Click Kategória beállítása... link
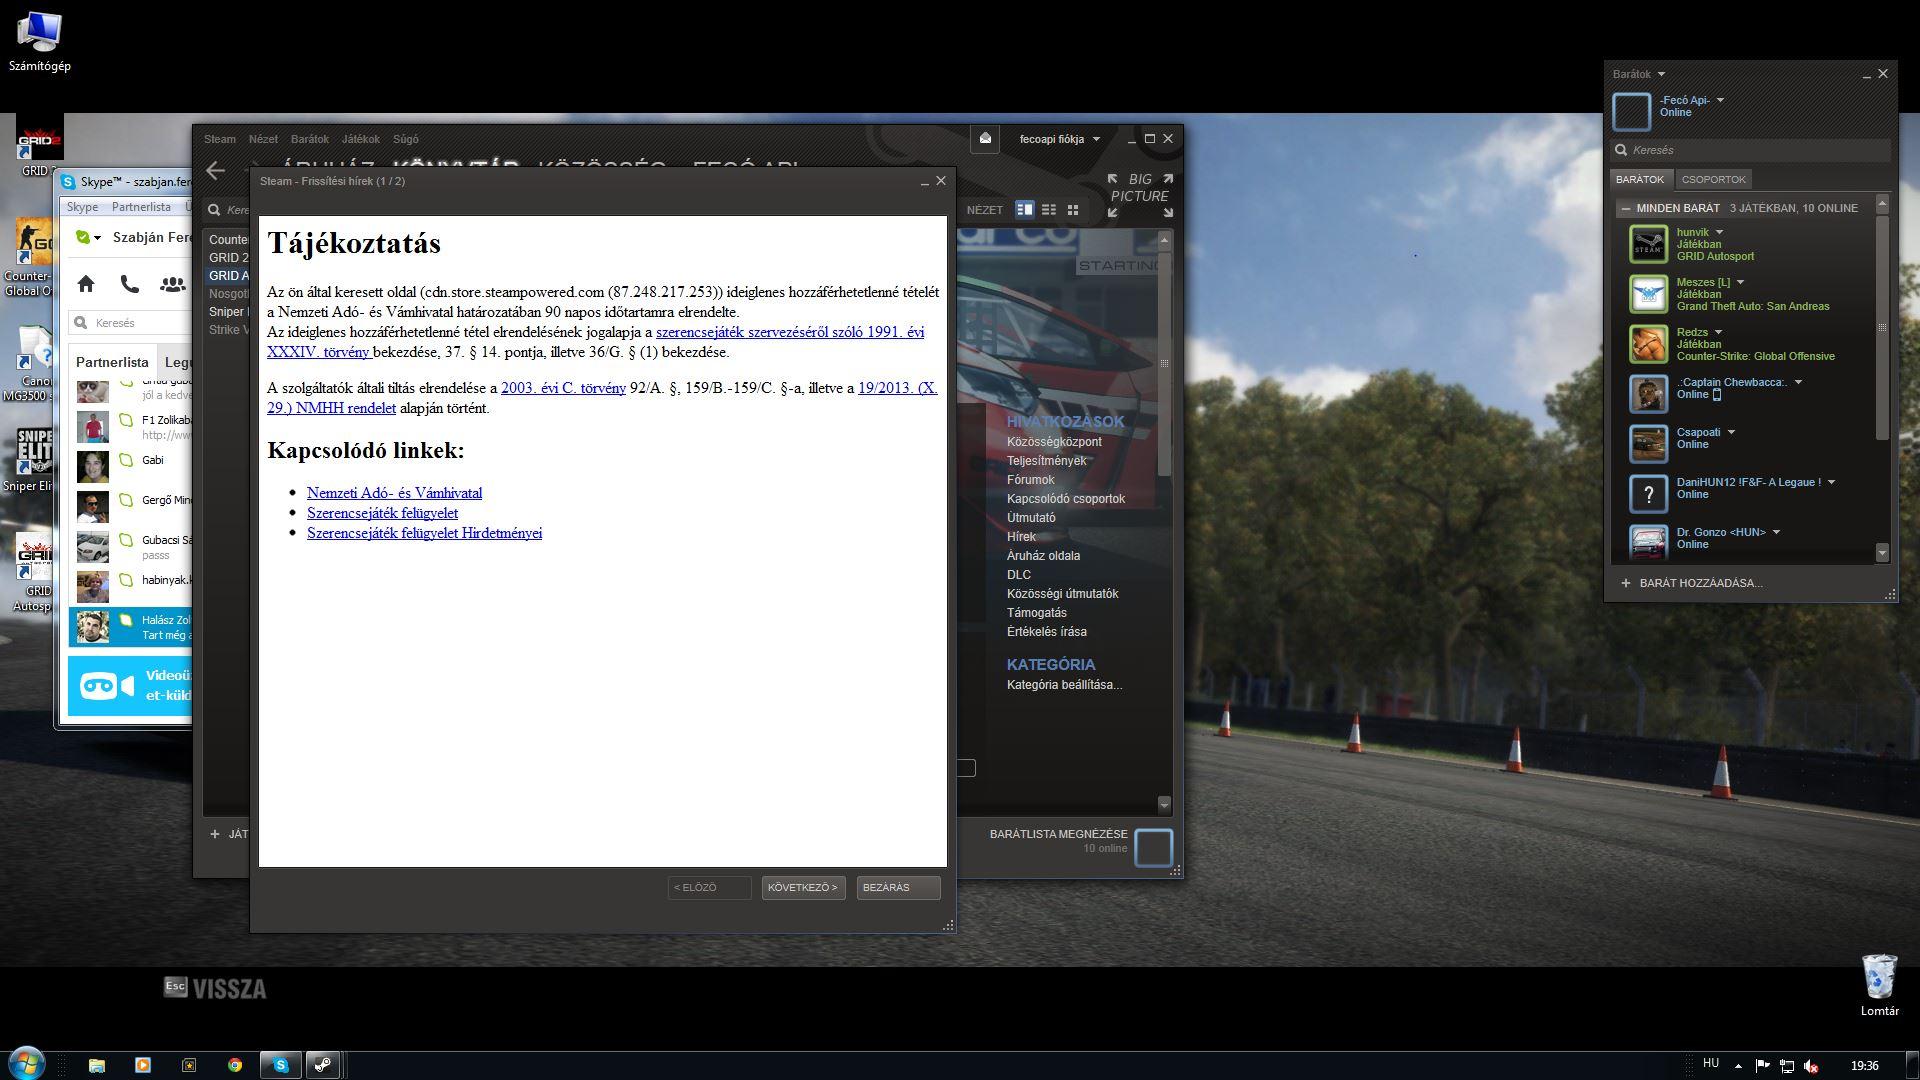This screenshot has width=1920, height=1080. (x=1064, y=685)
